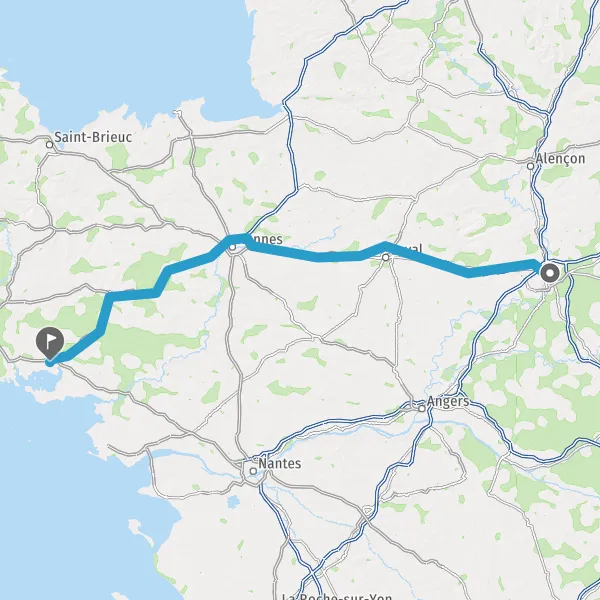This screenshot has height=600, width=600.
Task: Click the Laval city dot below the route
Action: click(386, 258)
